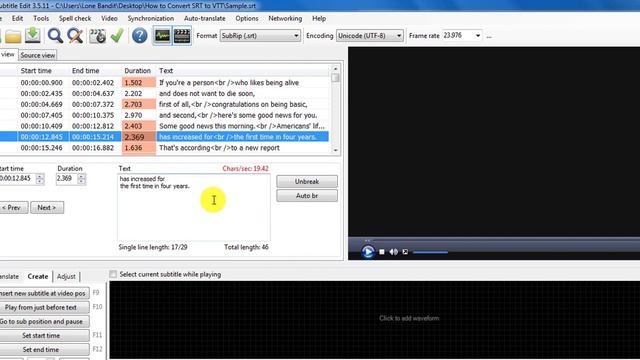640x360 pixels.
Task: Open Find with the magnifier icon
Action: 55,36
